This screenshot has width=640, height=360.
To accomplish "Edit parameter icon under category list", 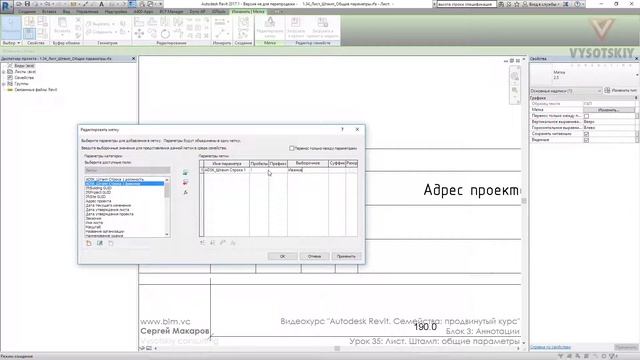I will coord(100,243).
